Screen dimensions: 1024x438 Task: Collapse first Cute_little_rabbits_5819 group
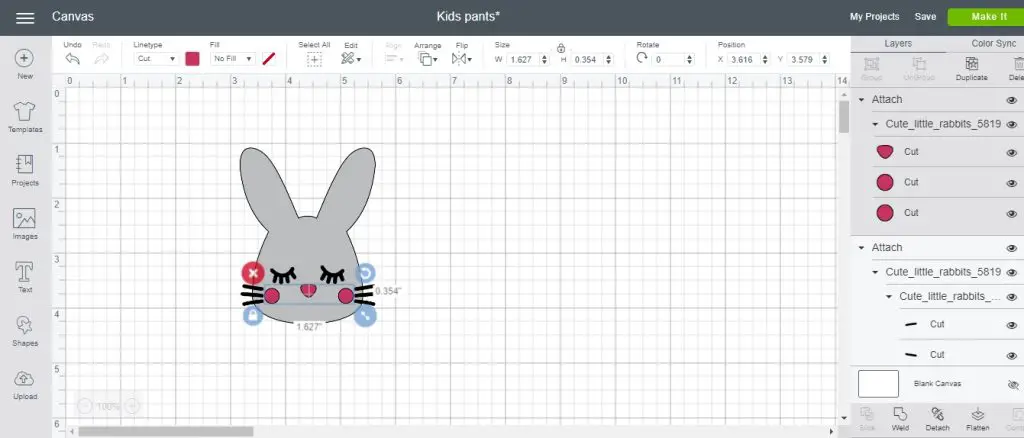[875, 124]
